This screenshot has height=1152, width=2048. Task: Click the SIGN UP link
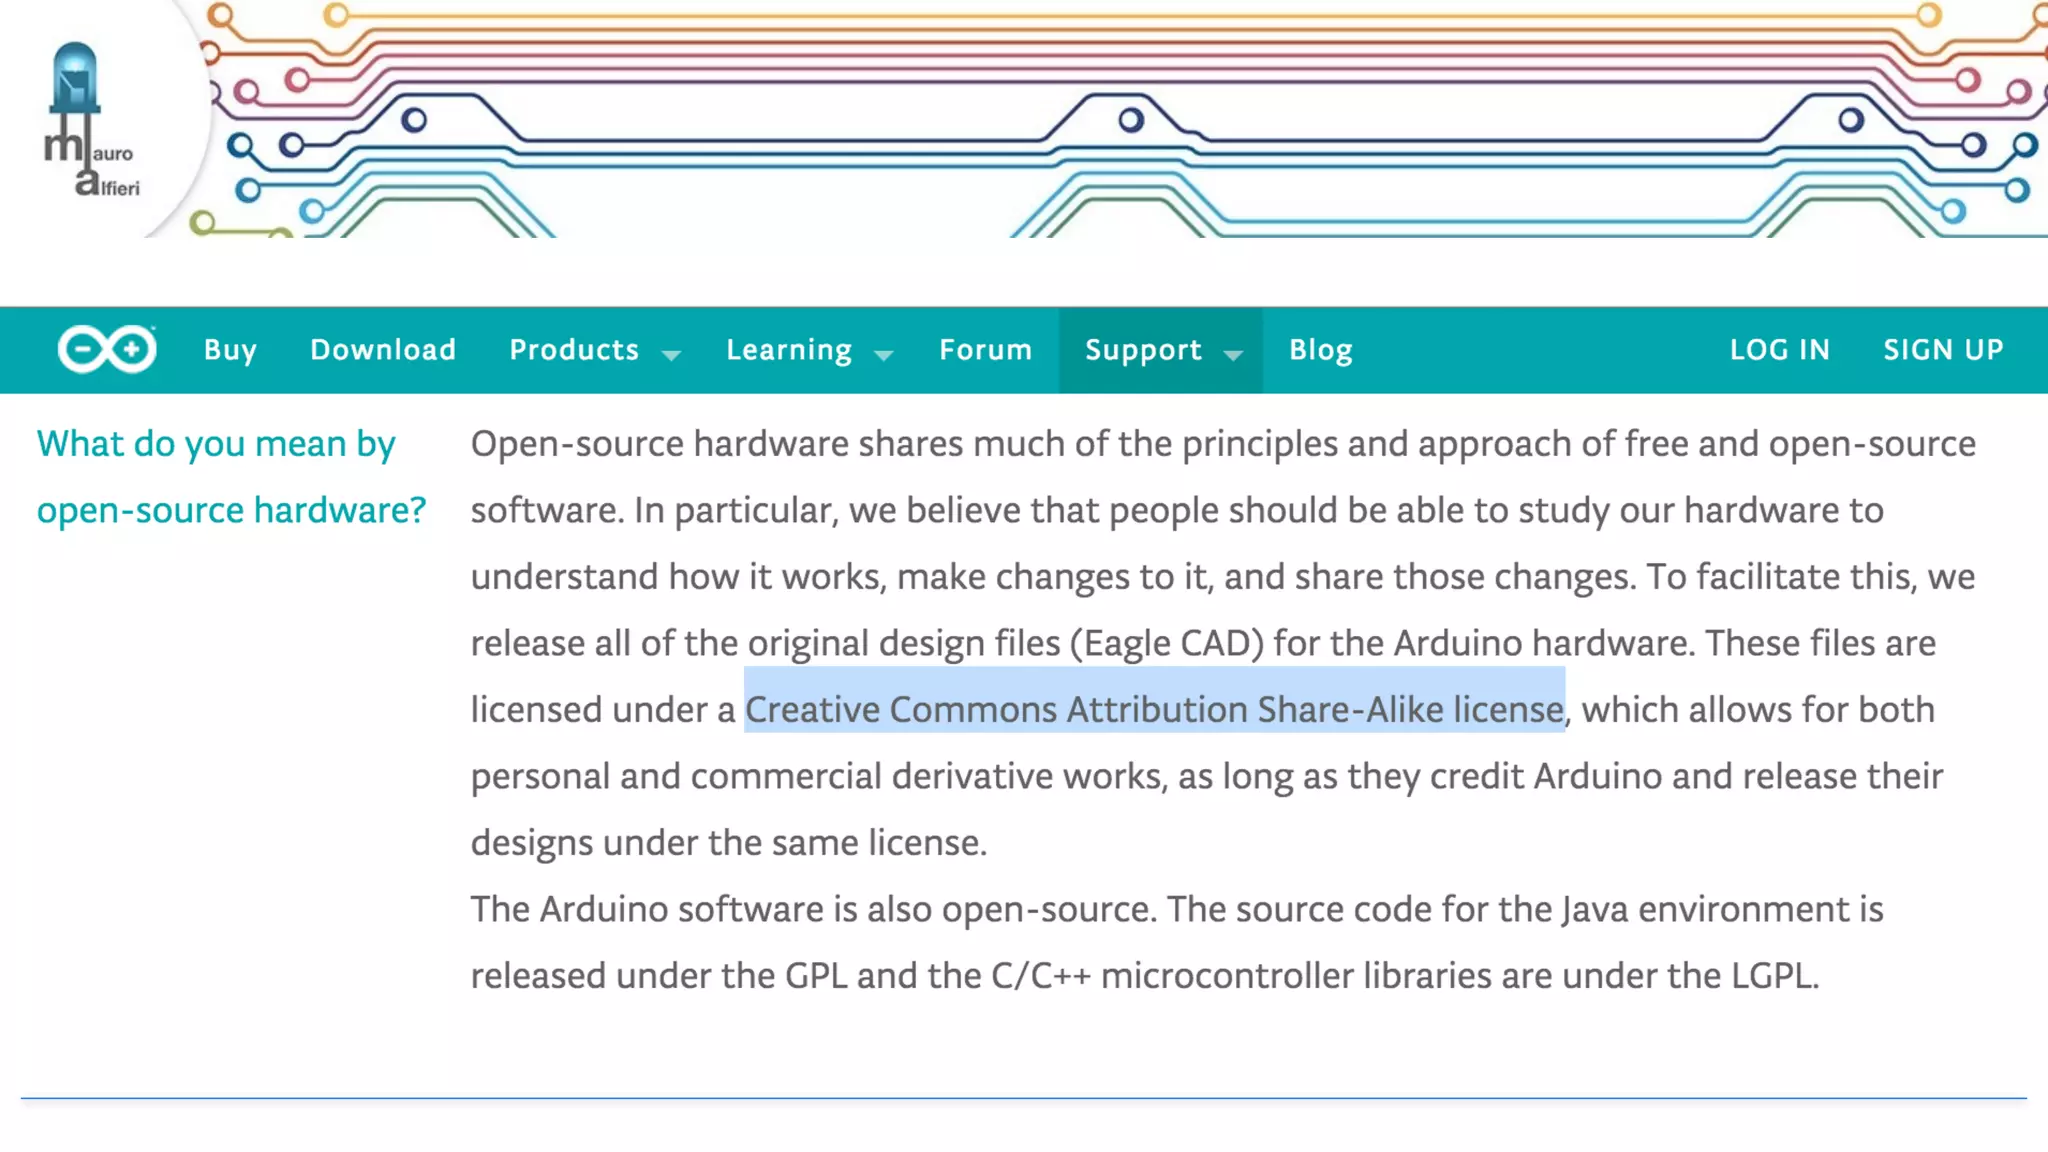(x=1943, y=349)
